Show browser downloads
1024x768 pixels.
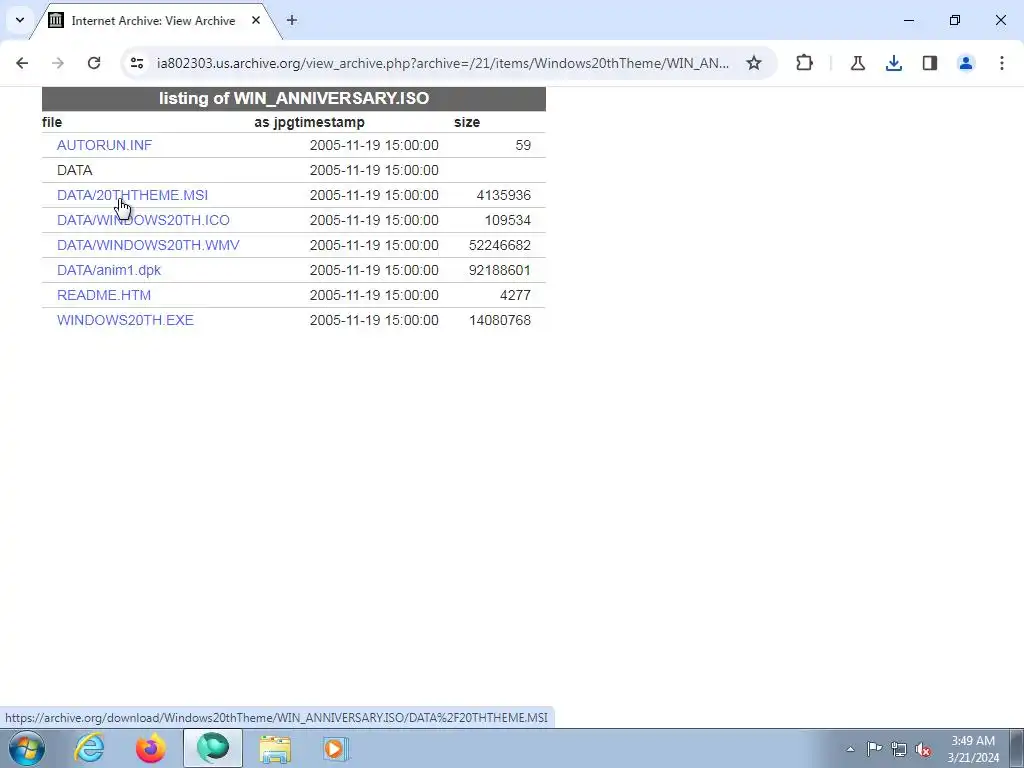click(x=893, y=63)
